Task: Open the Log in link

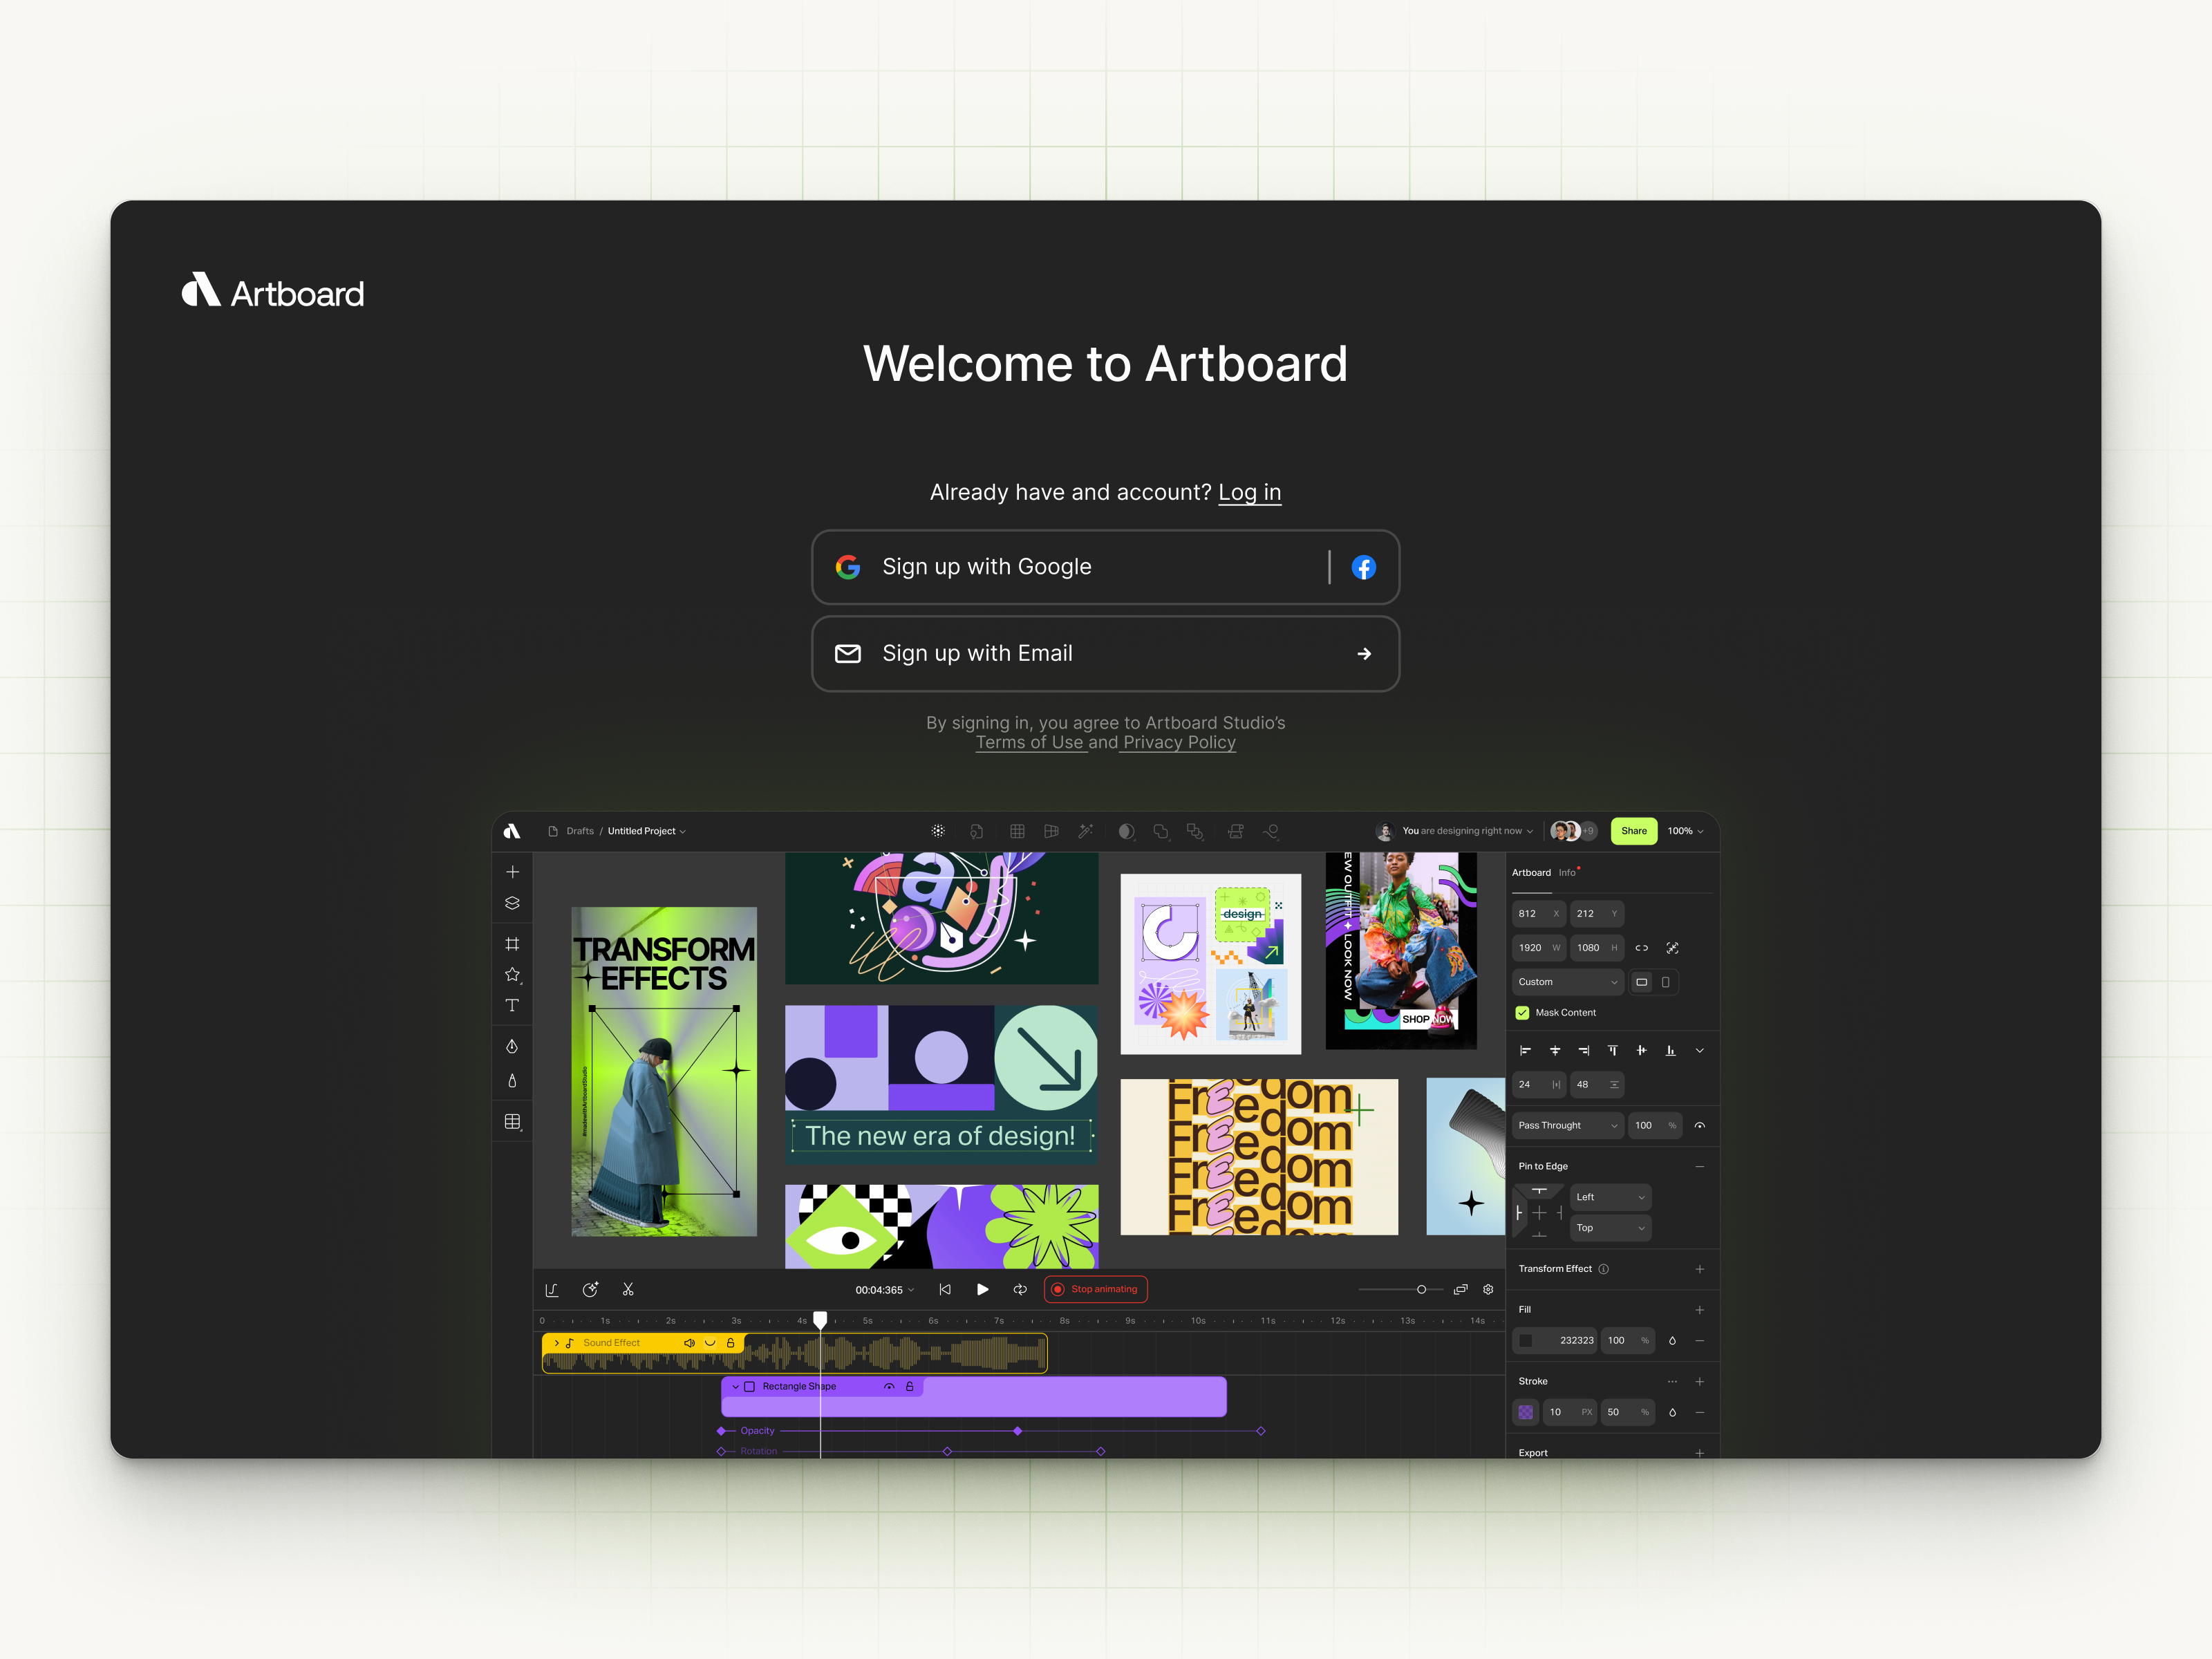Action: 1249,492
